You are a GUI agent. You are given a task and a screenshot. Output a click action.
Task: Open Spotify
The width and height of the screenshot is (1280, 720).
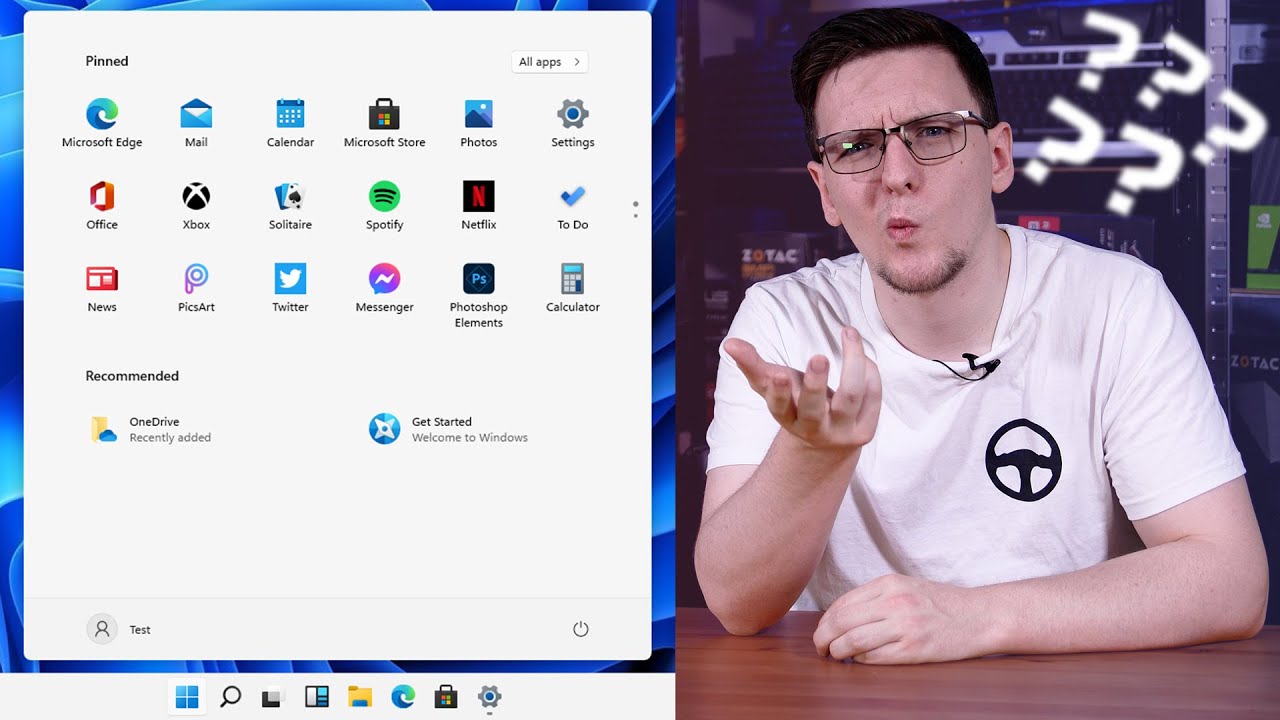(384, 205)
